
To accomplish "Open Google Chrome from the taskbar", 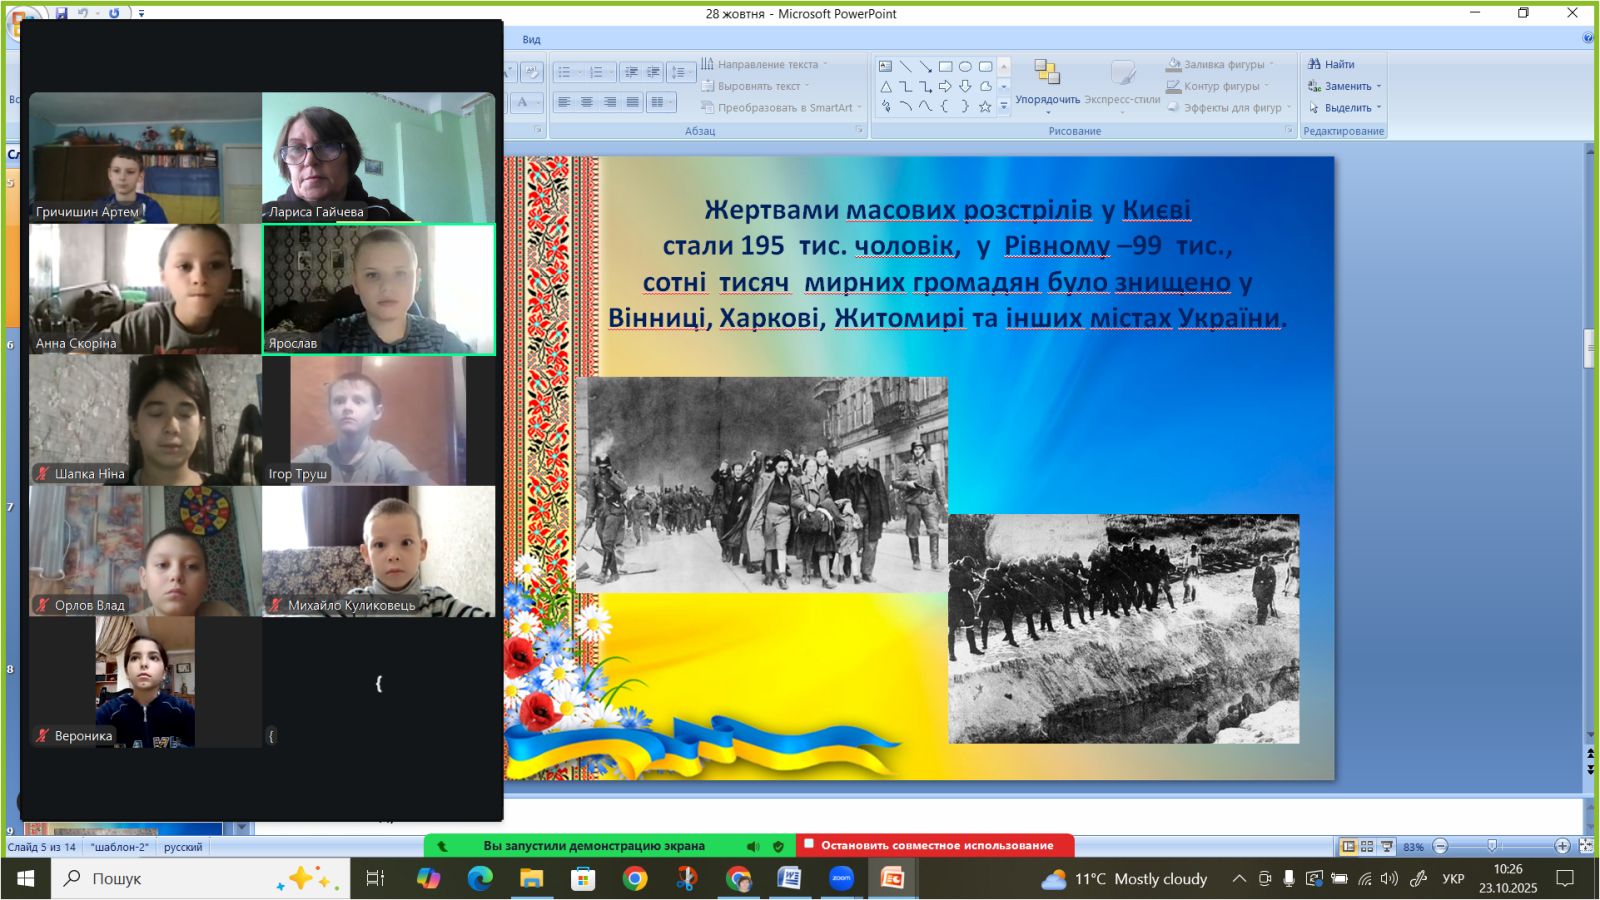I will (x=634, y=878).
